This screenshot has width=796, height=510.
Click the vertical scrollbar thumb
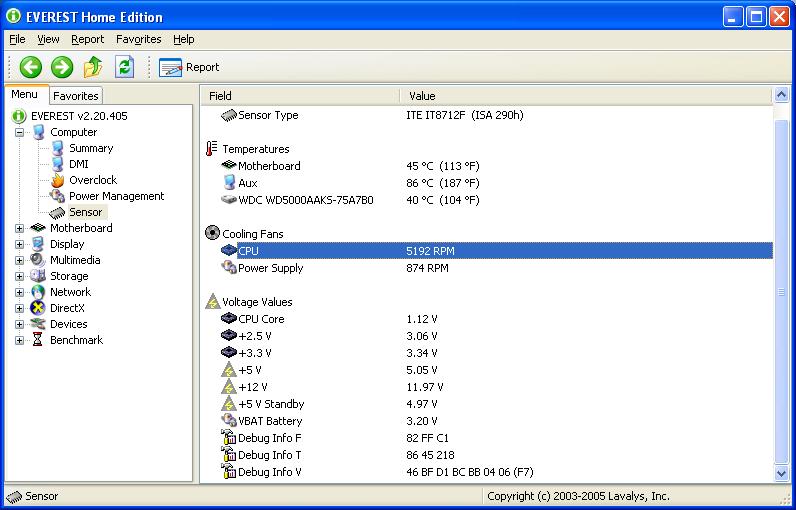(781, 292)
